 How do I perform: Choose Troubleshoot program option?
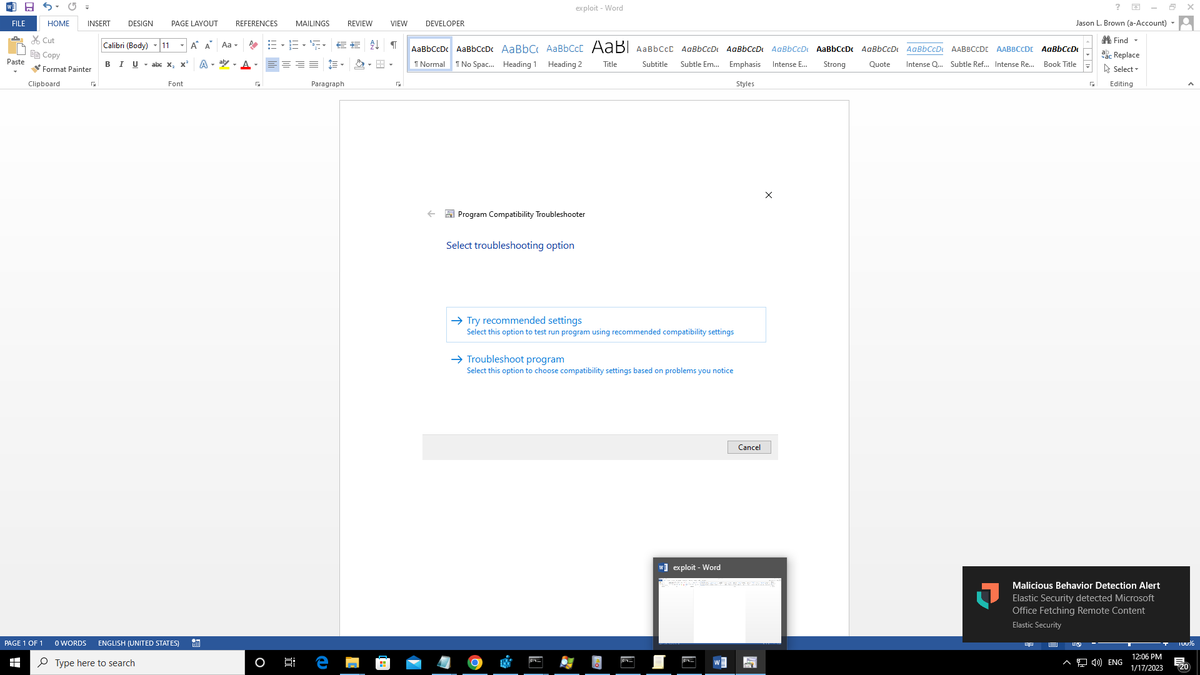pyautogui.click(x=606, y=364)
